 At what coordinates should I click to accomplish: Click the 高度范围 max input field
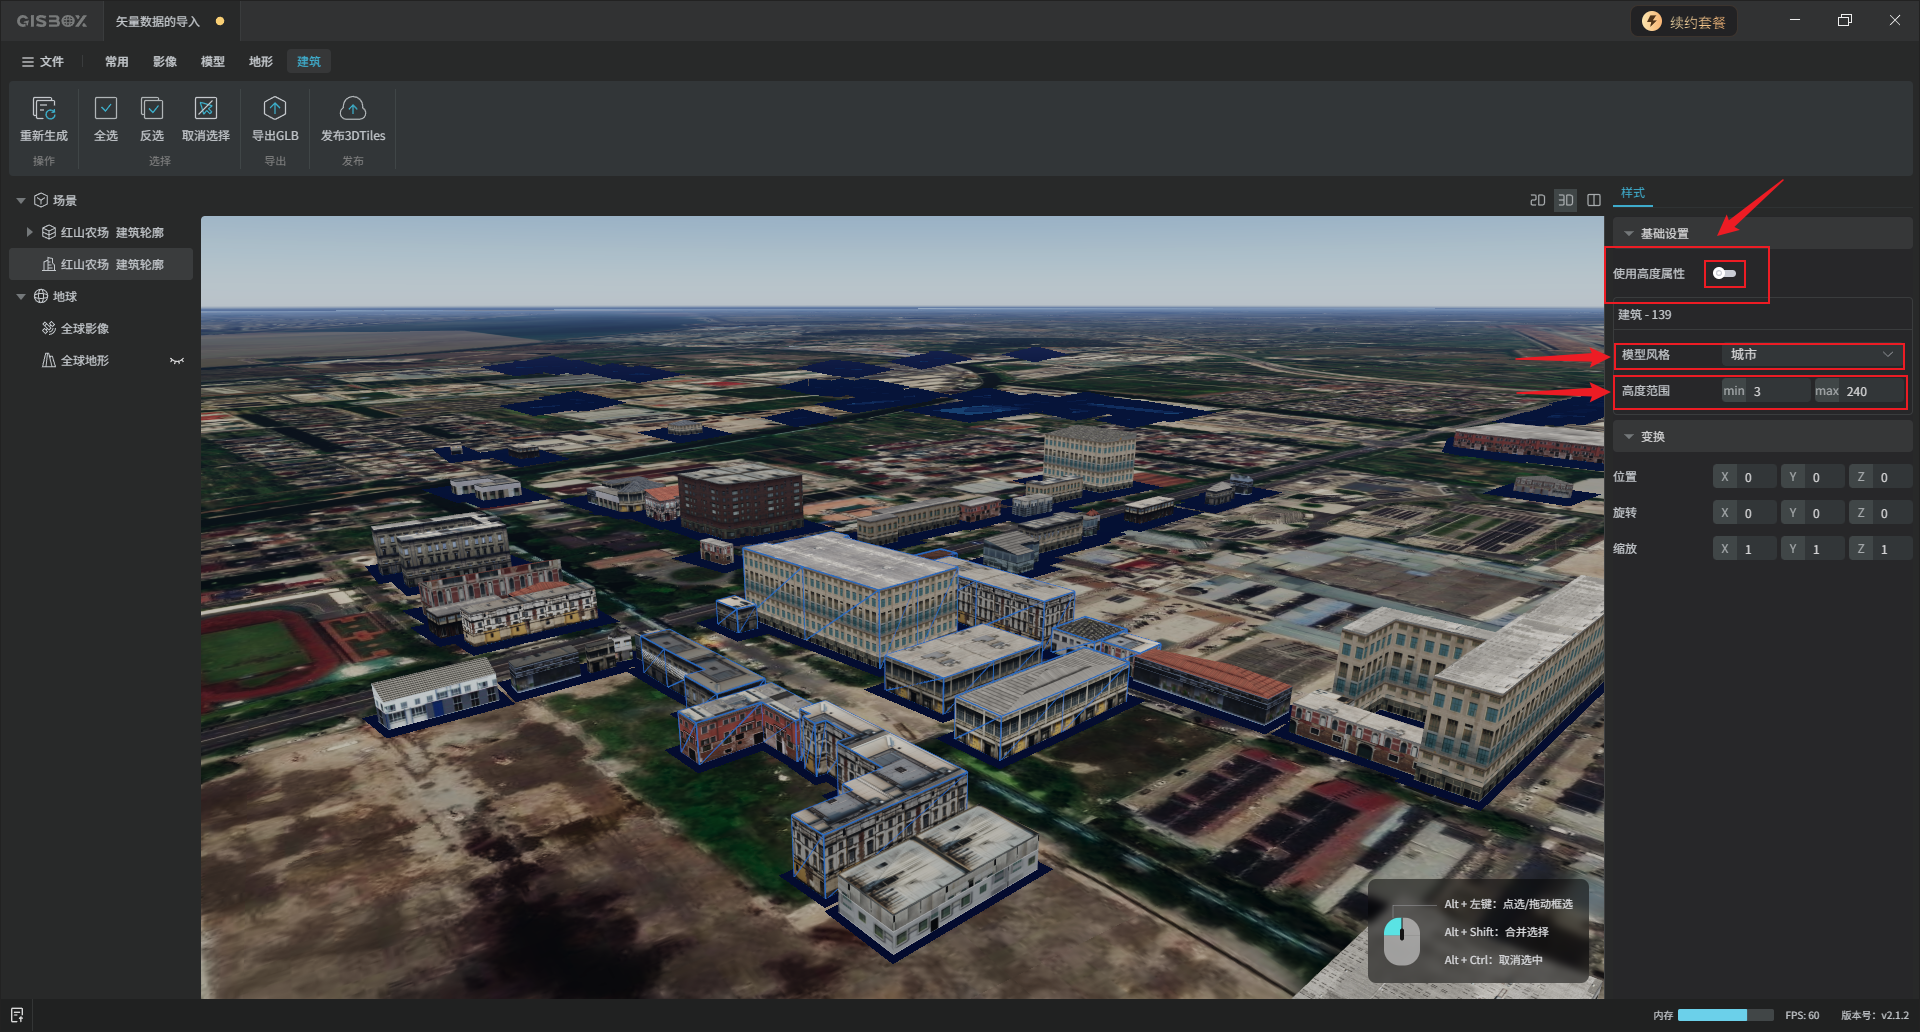tap(1871, 392)
